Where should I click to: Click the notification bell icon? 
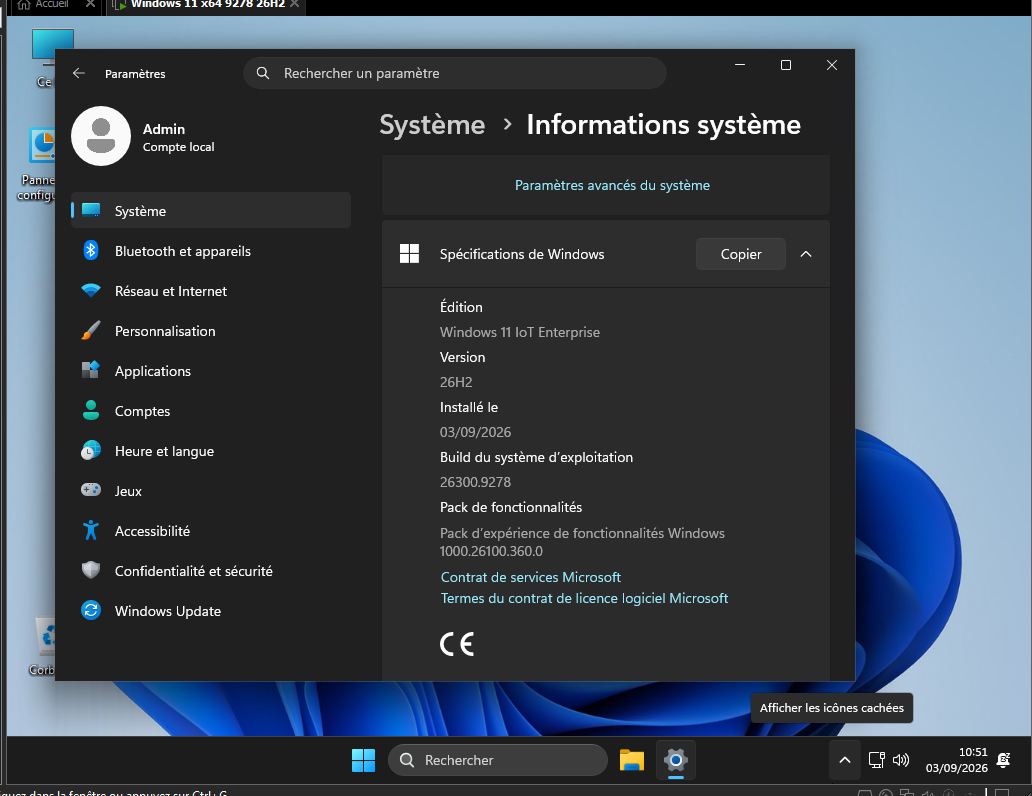pos(1004,760)
